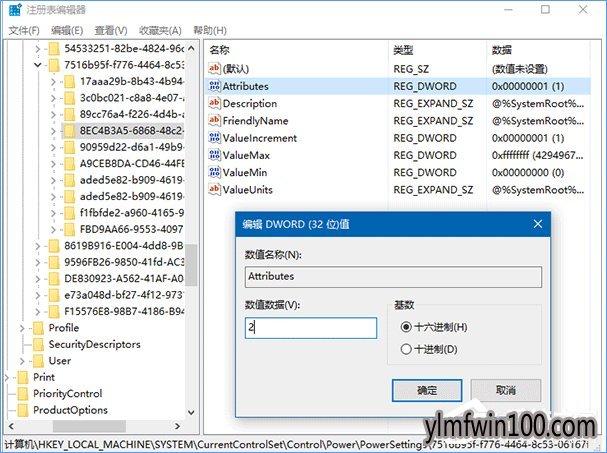
Task: Click folder icon of SecurityDescriptors key
Action: tap(38, 344)
